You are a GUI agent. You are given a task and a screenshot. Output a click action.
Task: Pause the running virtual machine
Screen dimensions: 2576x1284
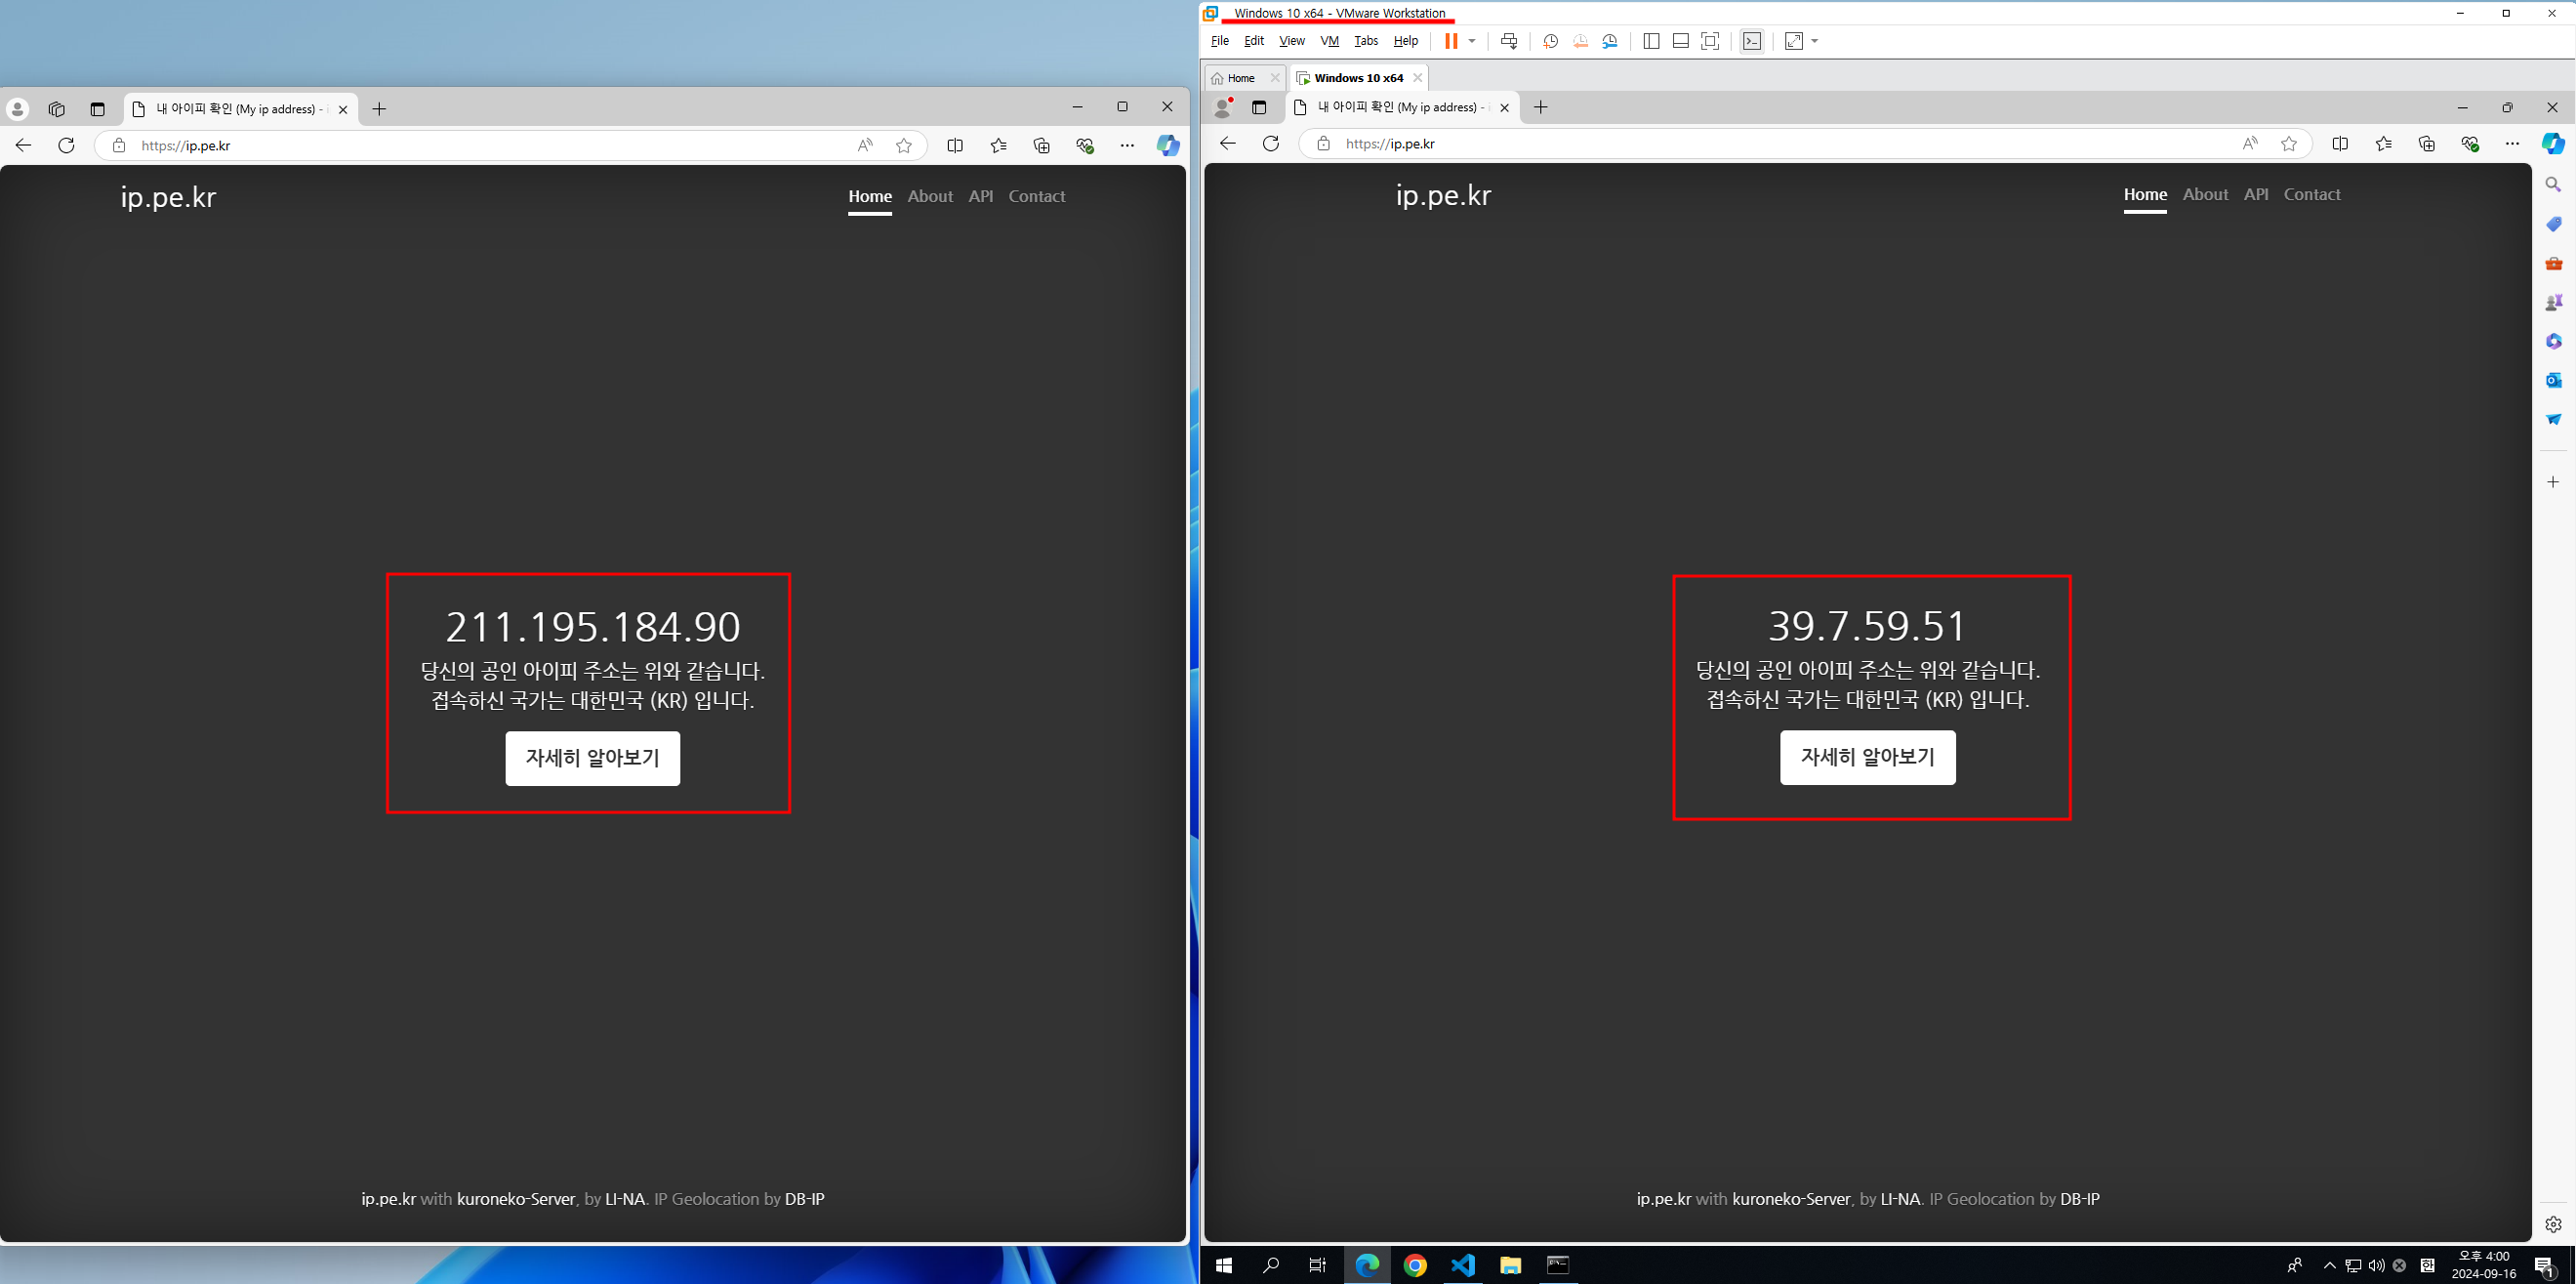(1451, 41)
